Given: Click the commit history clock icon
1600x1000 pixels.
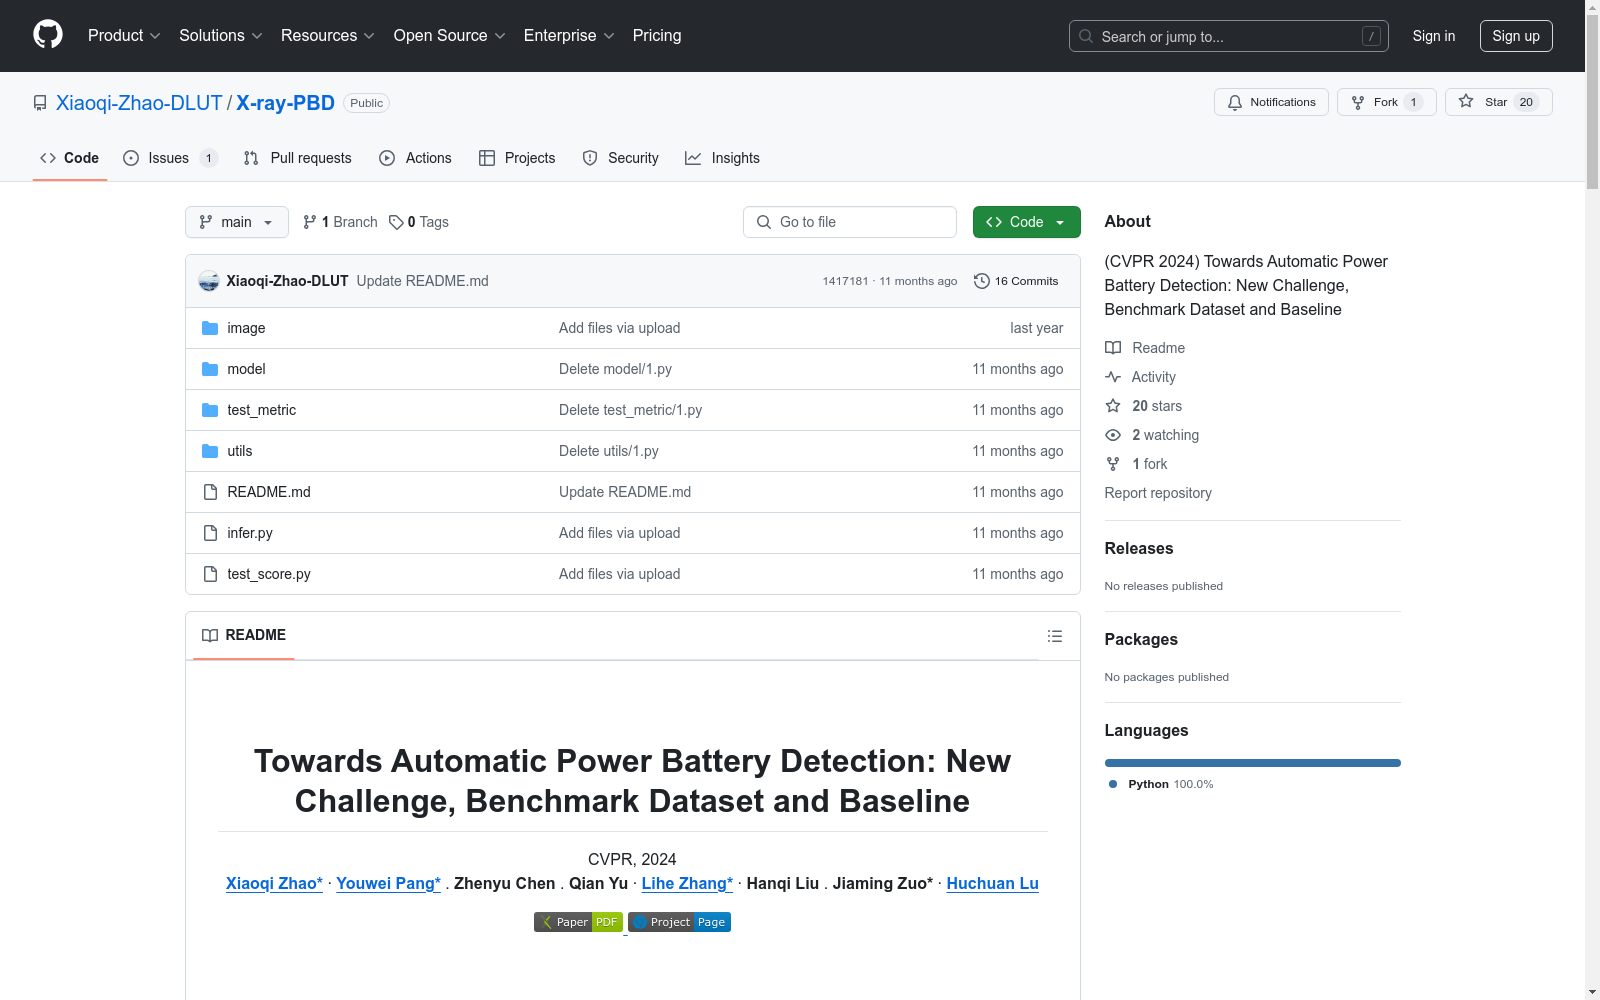Looking at the screenshot, I should pyautogui.click(x=982, y=281).
